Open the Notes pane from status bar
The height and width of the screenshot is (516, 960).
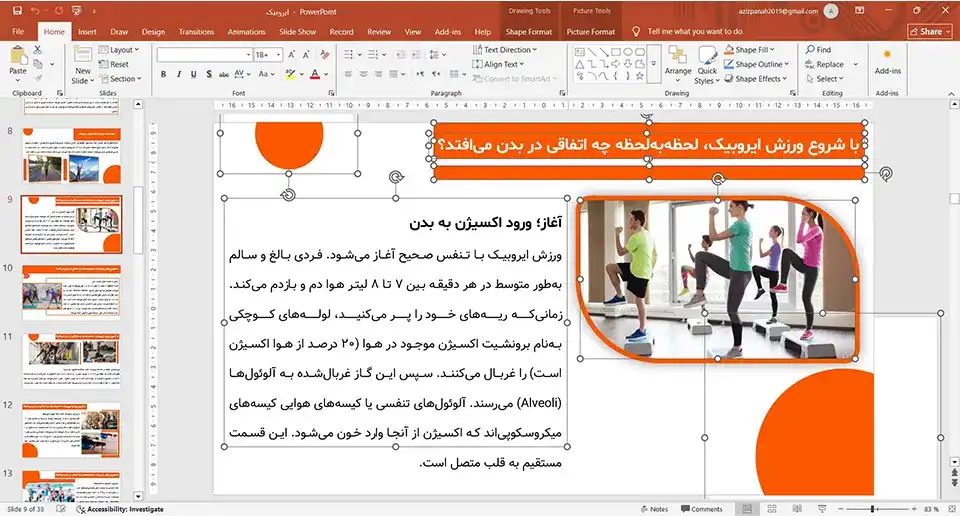coord(654,509)
